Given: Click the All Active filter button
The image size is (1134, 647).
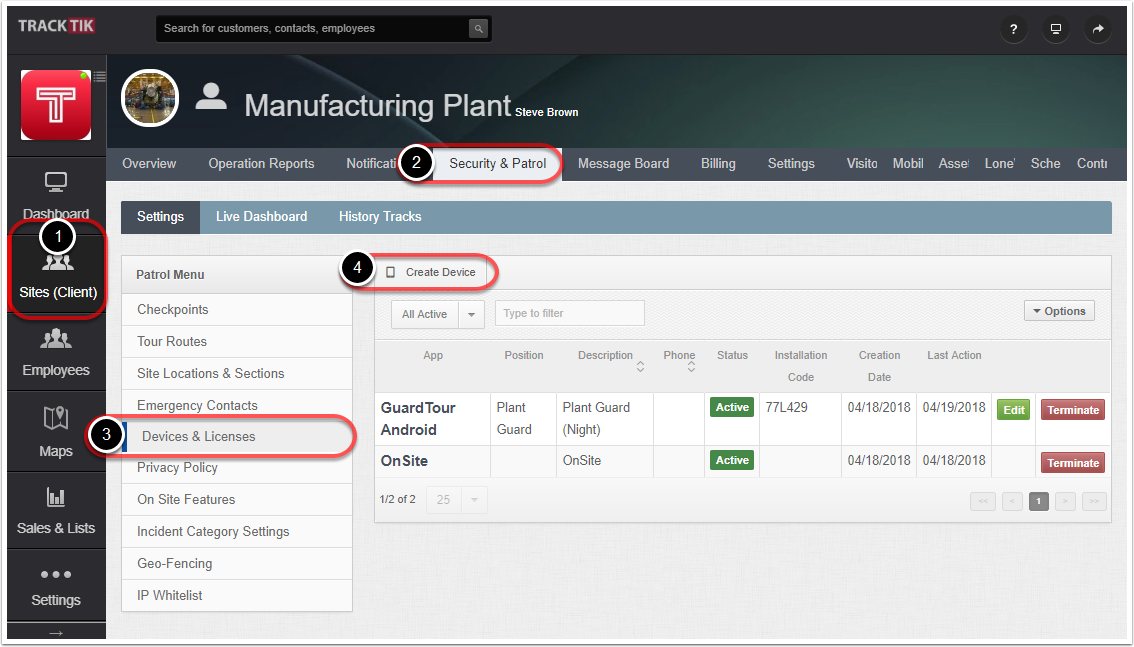Looking at the screenshot, I should coord(425,314).
